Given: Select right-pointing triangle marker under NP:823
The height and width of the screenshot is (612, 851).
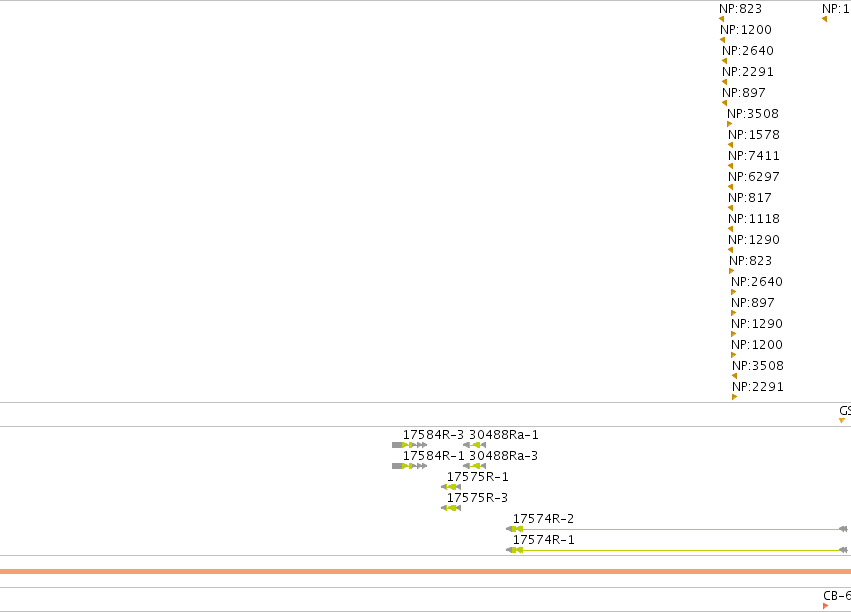Looking at the screenshot, I should click(x=732, y=271).
